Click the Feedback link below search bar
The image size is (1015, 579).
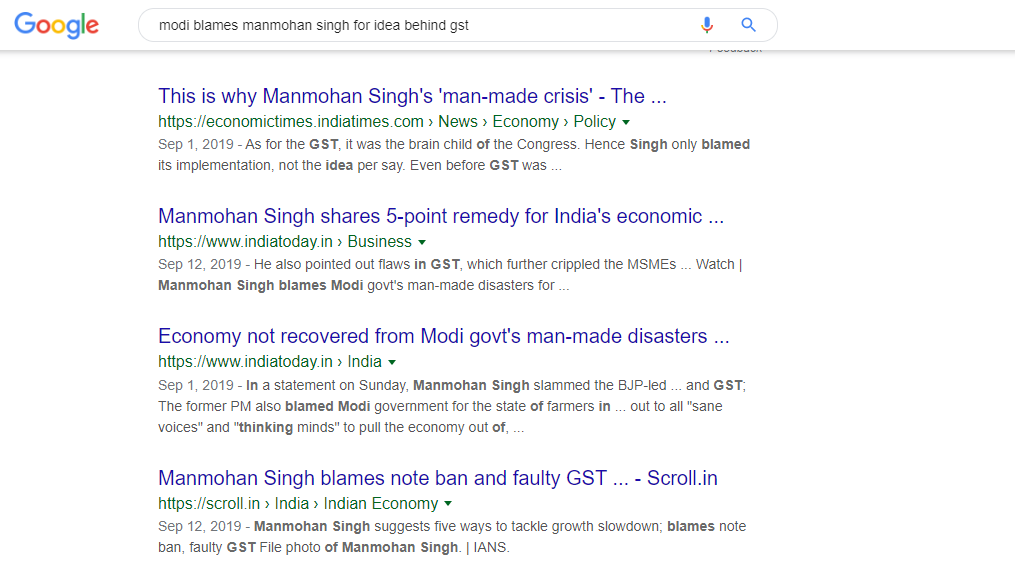(x=735, y=49)
